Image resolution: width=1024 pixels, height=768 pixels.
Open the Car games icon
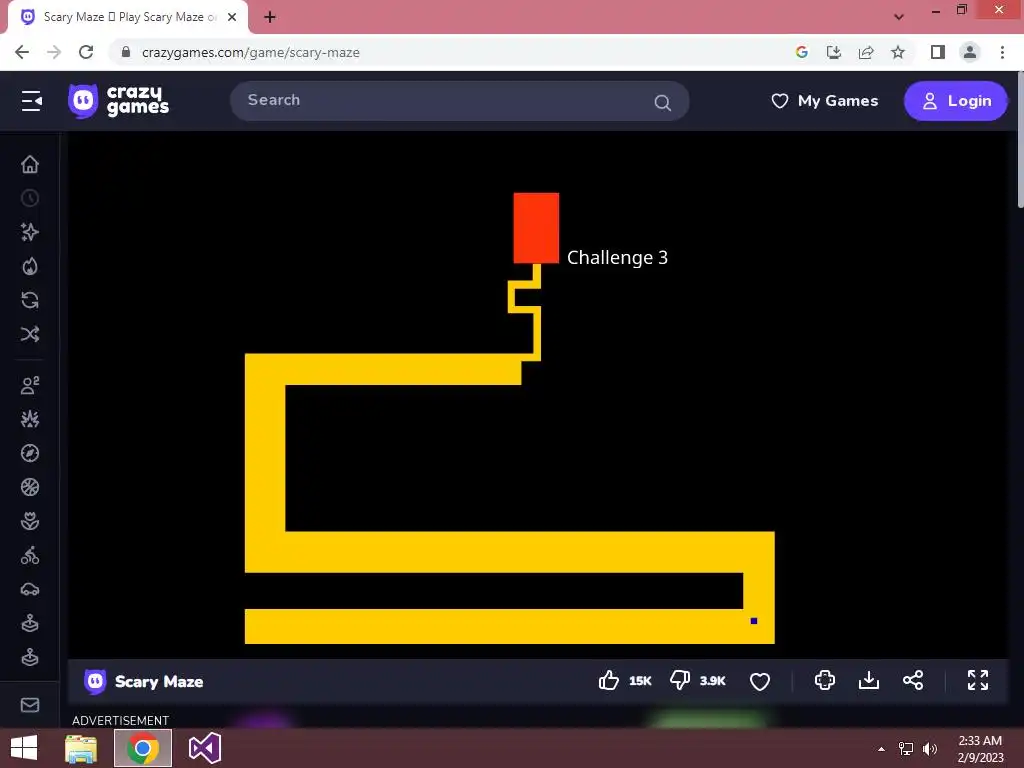click(30, 590)
